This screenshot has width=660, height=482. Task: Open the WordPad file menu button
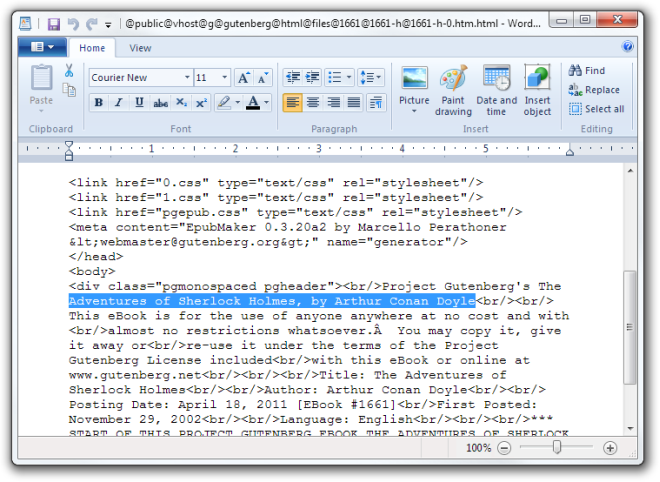[42, 47]
